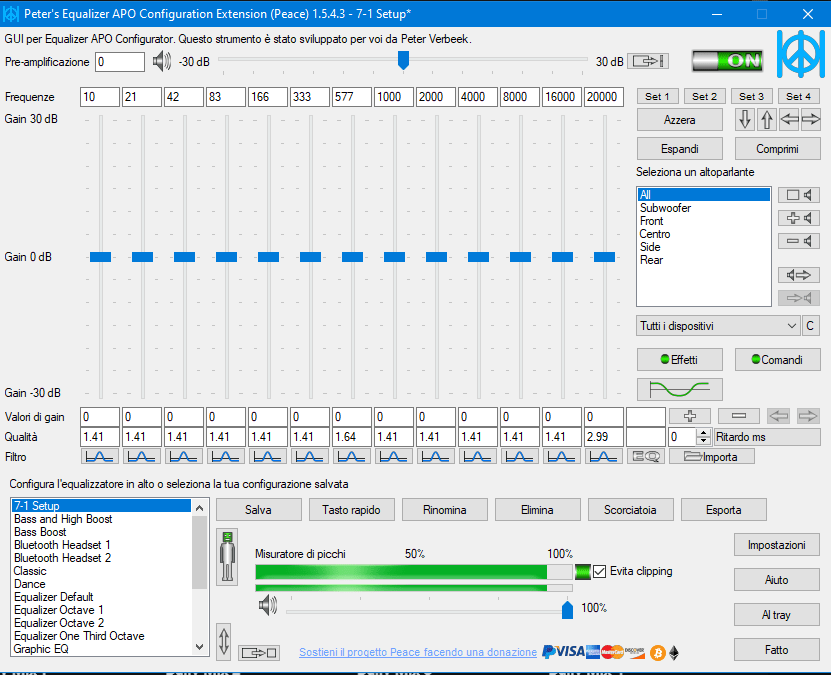Mute pre-amplification via the speaker icon

[161, 61]
